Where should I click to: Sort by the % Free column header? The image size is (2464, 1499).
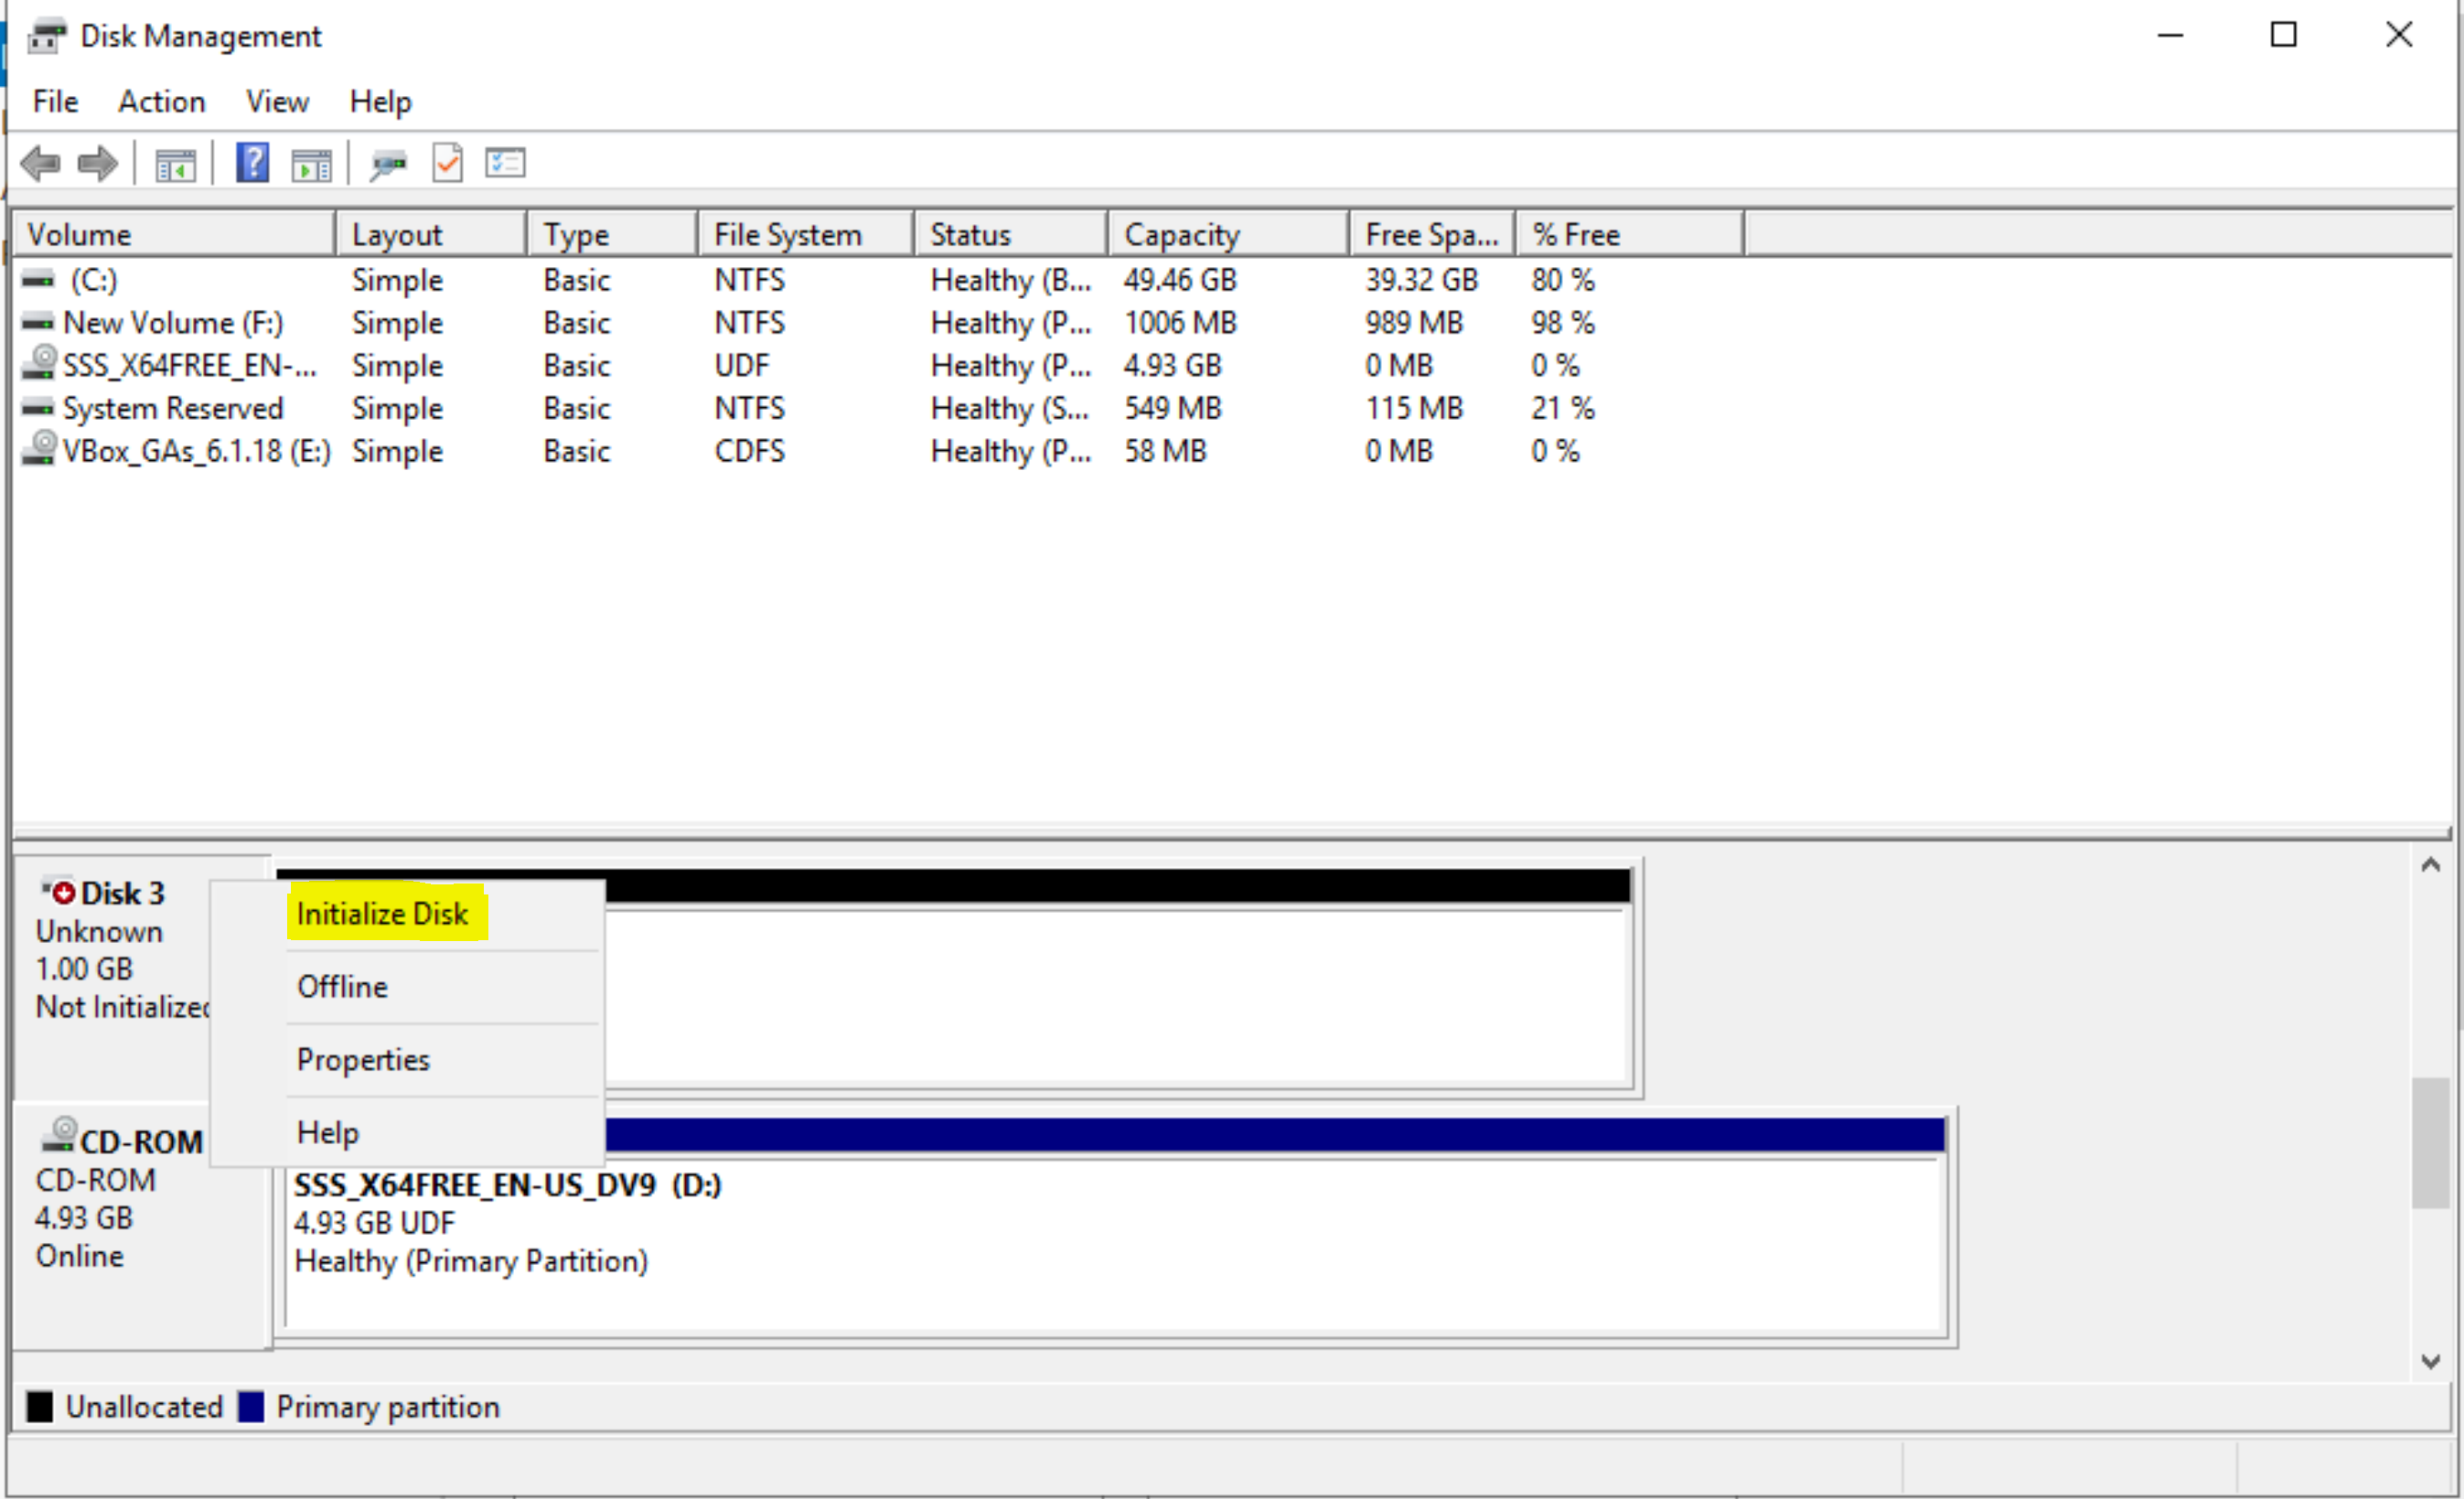(1630, 235)
